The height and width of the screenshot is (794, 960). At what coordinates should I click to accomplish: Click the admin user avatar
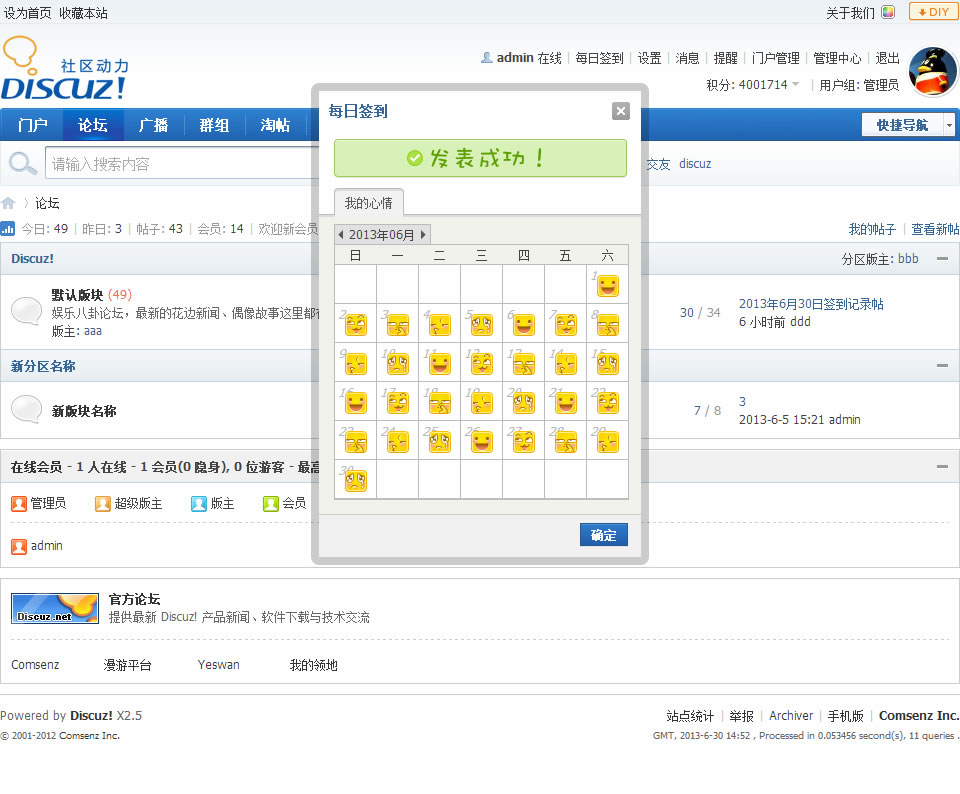(x=932, y=72)
